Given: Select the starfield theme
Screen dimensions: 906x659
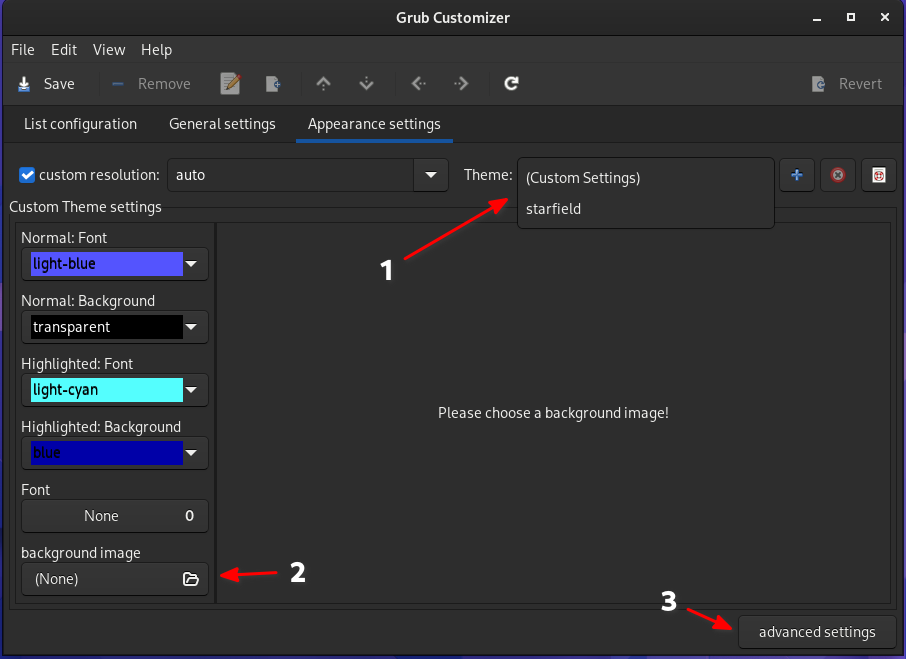Looking at the screenshot, I should click(552, 209).
